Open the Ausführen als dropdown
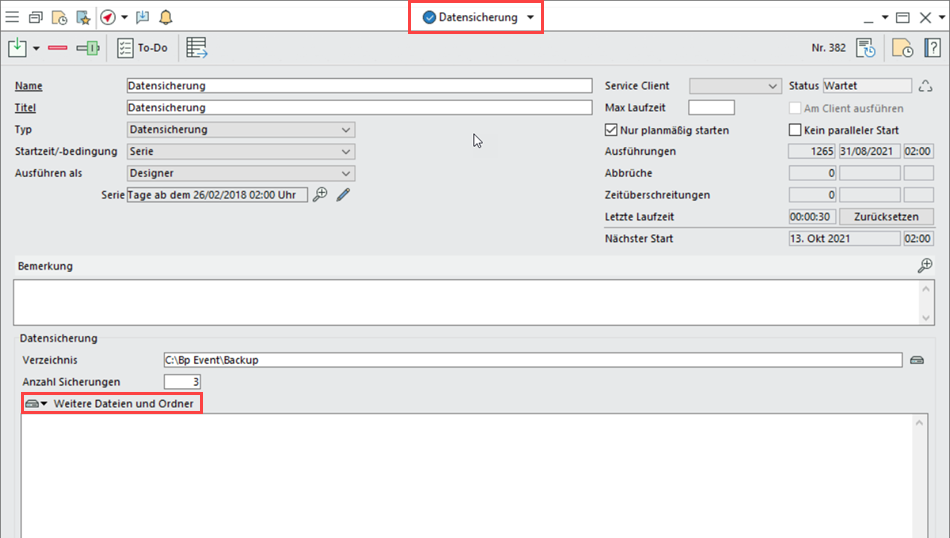The height and width of the screenshot is (538, 950). click(346, 174)
